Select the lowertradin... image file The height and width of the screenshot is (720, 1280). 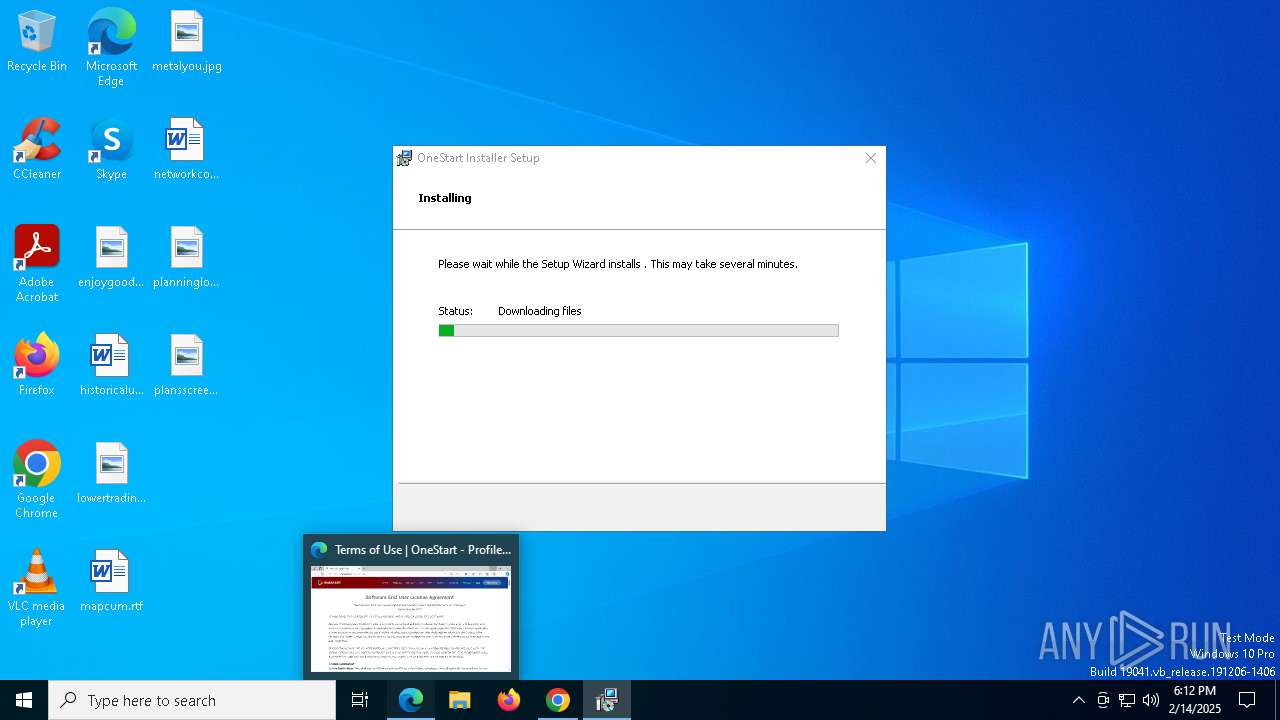pyautogui.click(x=111, y=473)
